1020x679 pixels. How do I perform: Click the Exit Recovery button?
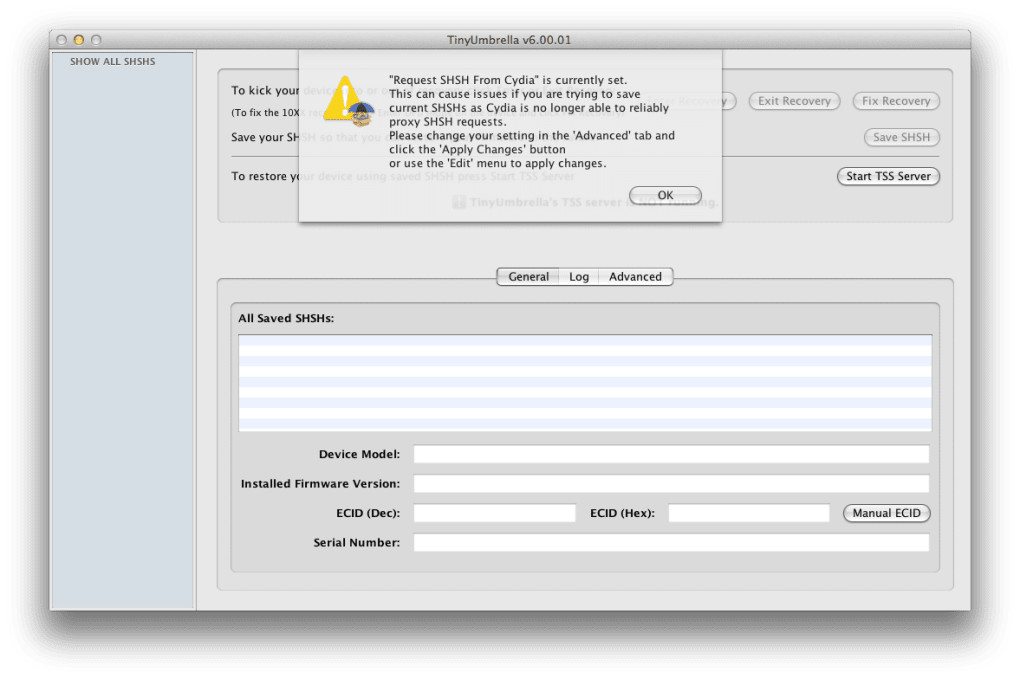tap(794, 101)
